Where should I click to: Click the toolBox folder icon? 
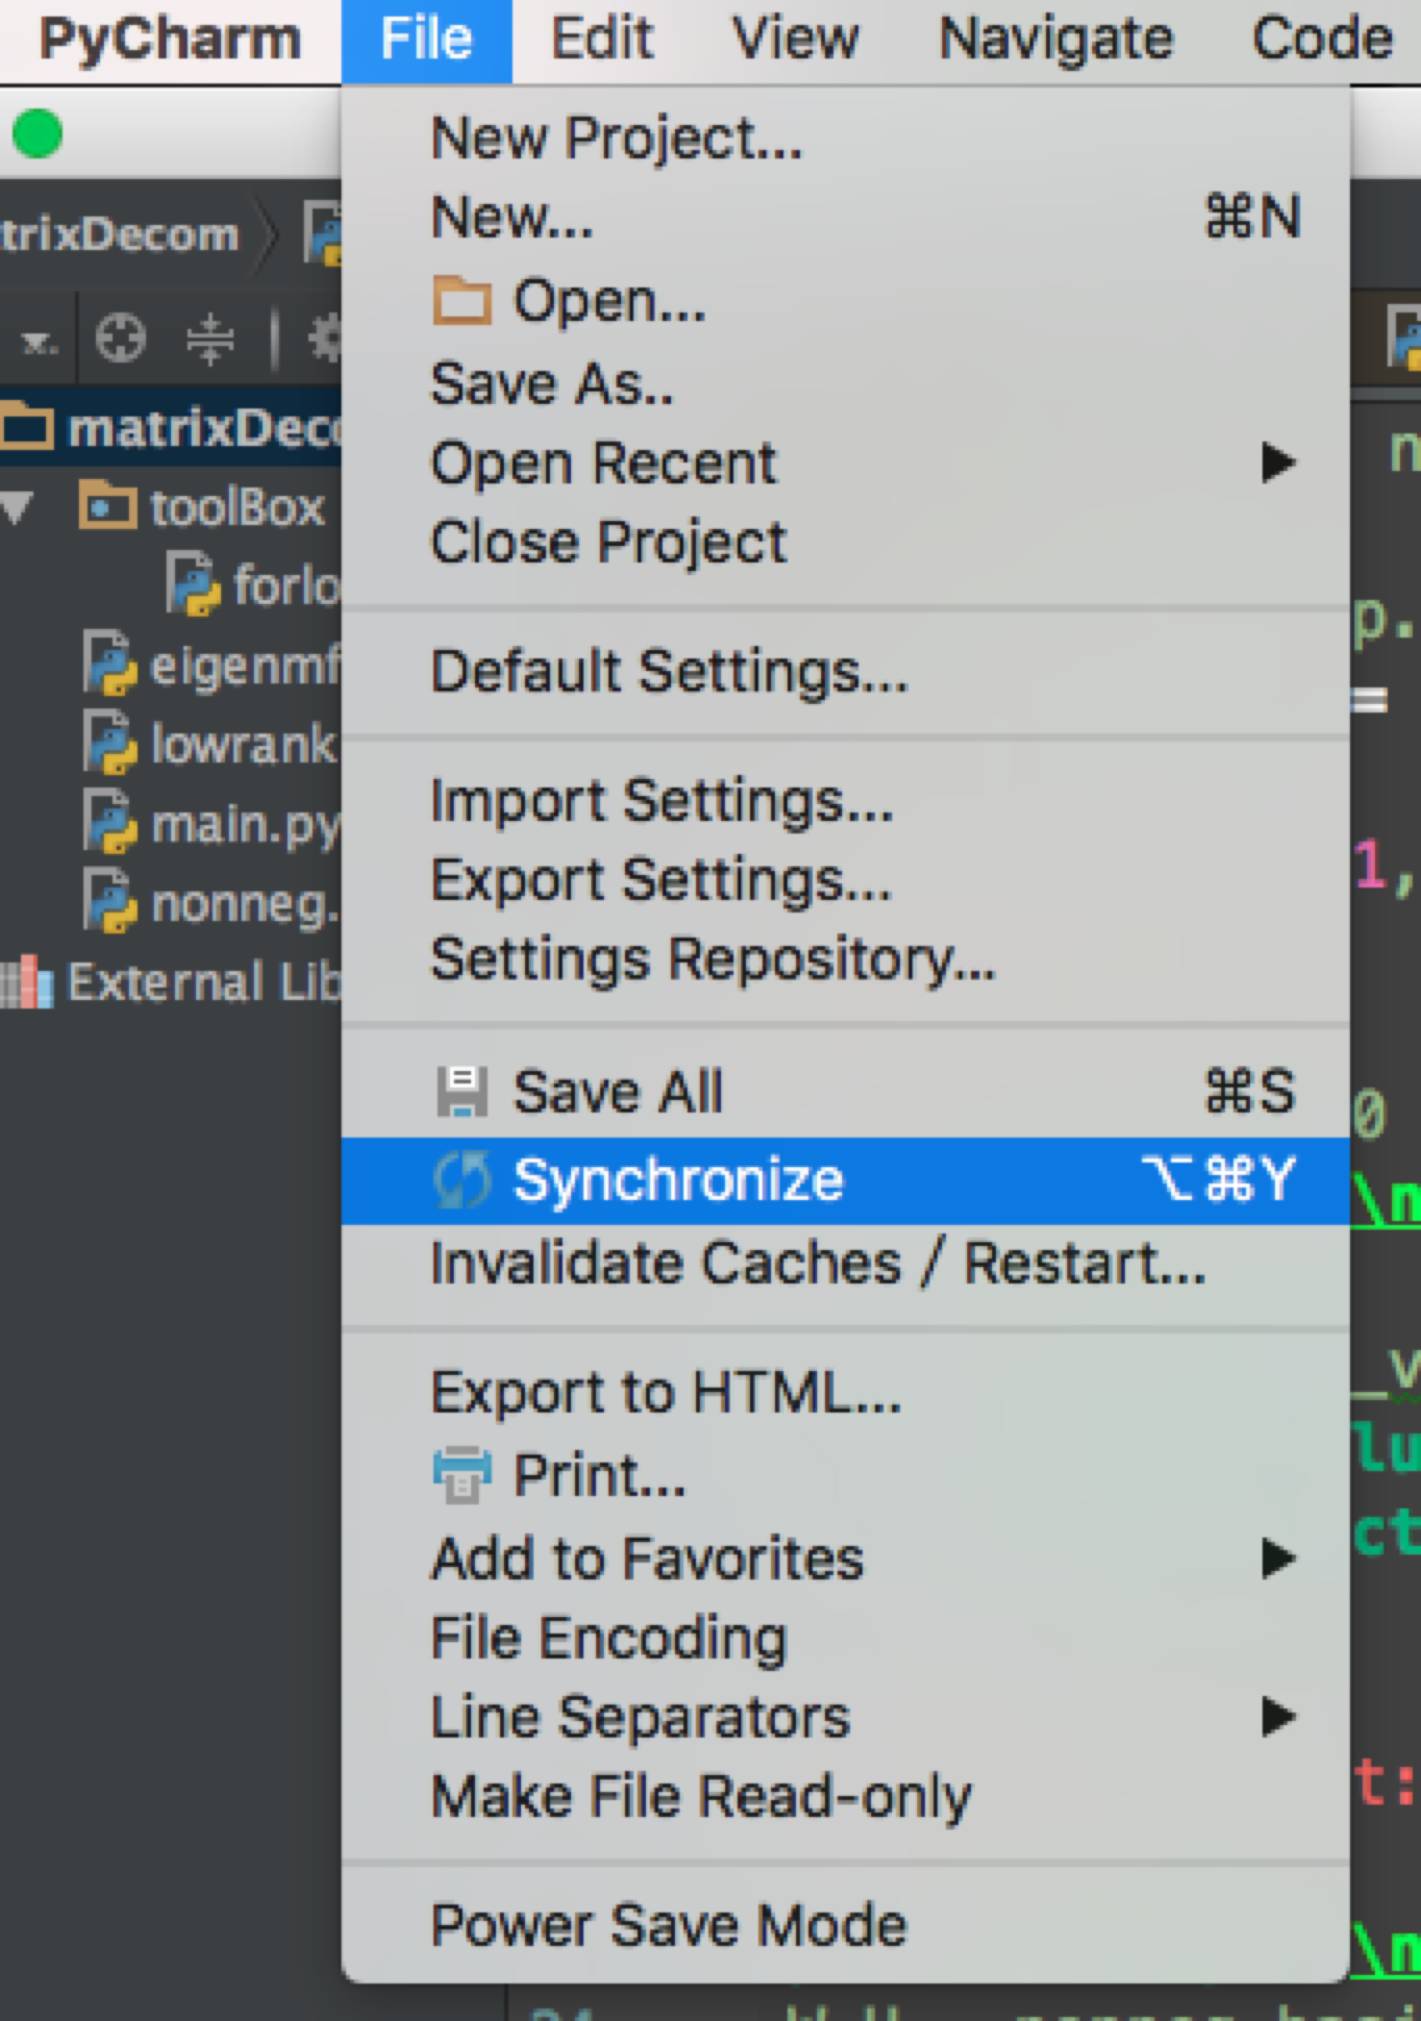[x=107, y=505]
